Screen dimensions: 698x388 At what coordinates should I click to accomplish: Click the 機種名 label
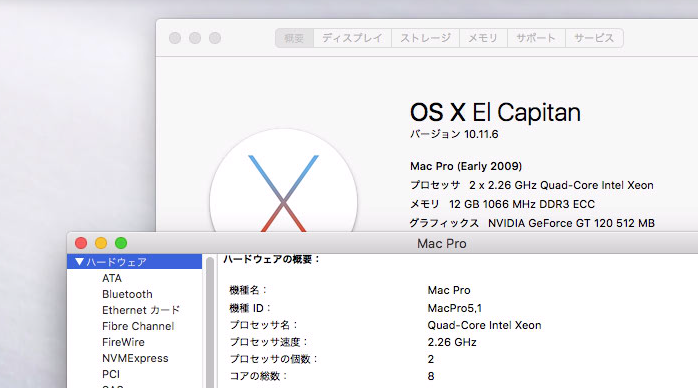pos(248,290)
